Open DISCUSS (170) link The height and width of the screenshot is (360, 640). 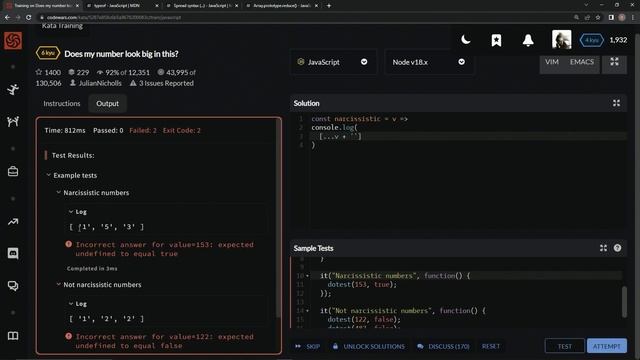[443, 346]
